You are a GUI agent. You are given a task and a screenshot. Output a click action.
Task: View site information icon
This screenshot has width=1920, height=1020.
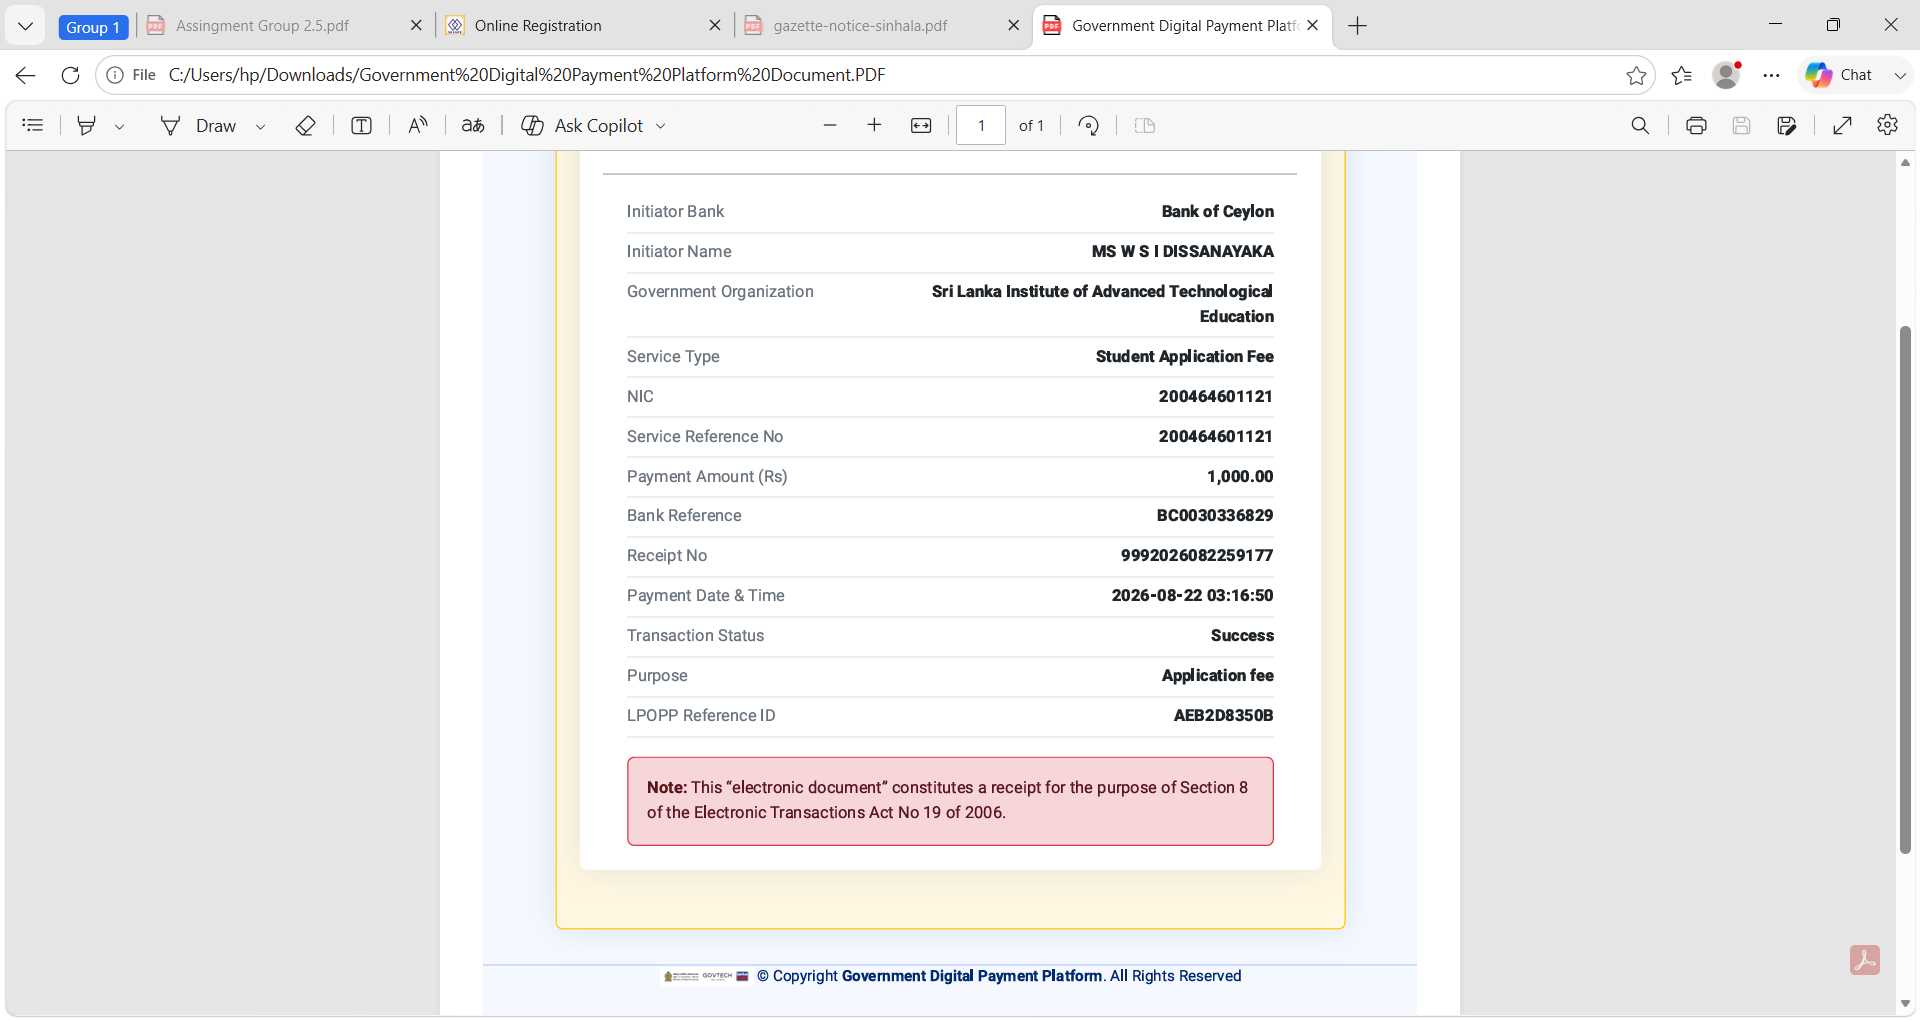tap(115, 75)
